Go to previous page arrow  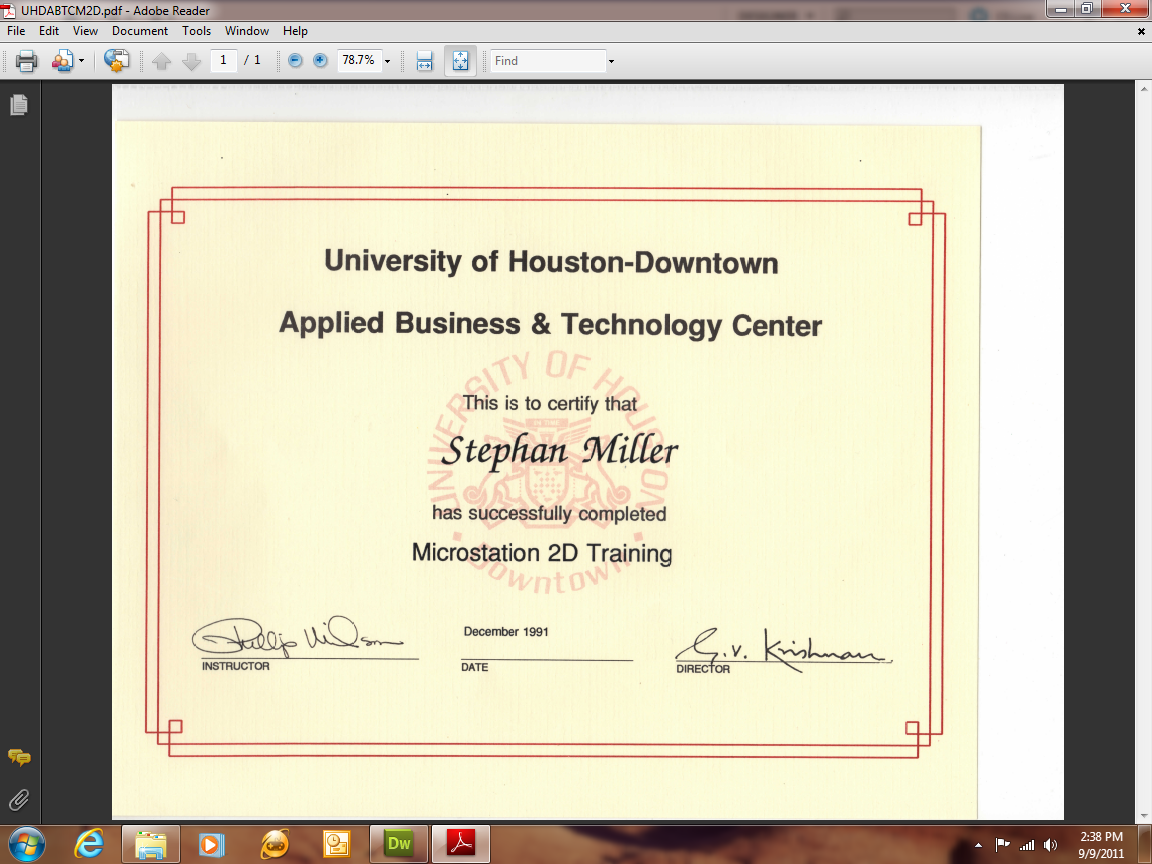pyautogui.click(x=162, y=61)
